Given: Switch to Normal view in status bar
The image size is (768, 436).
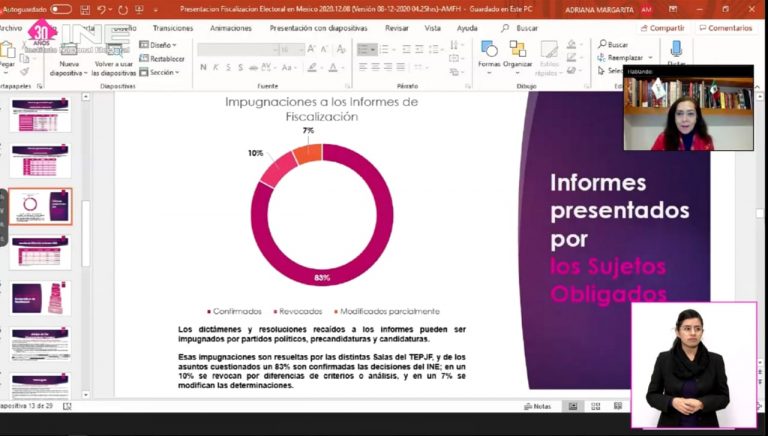Looking at the screenshot, I should 571,406.
